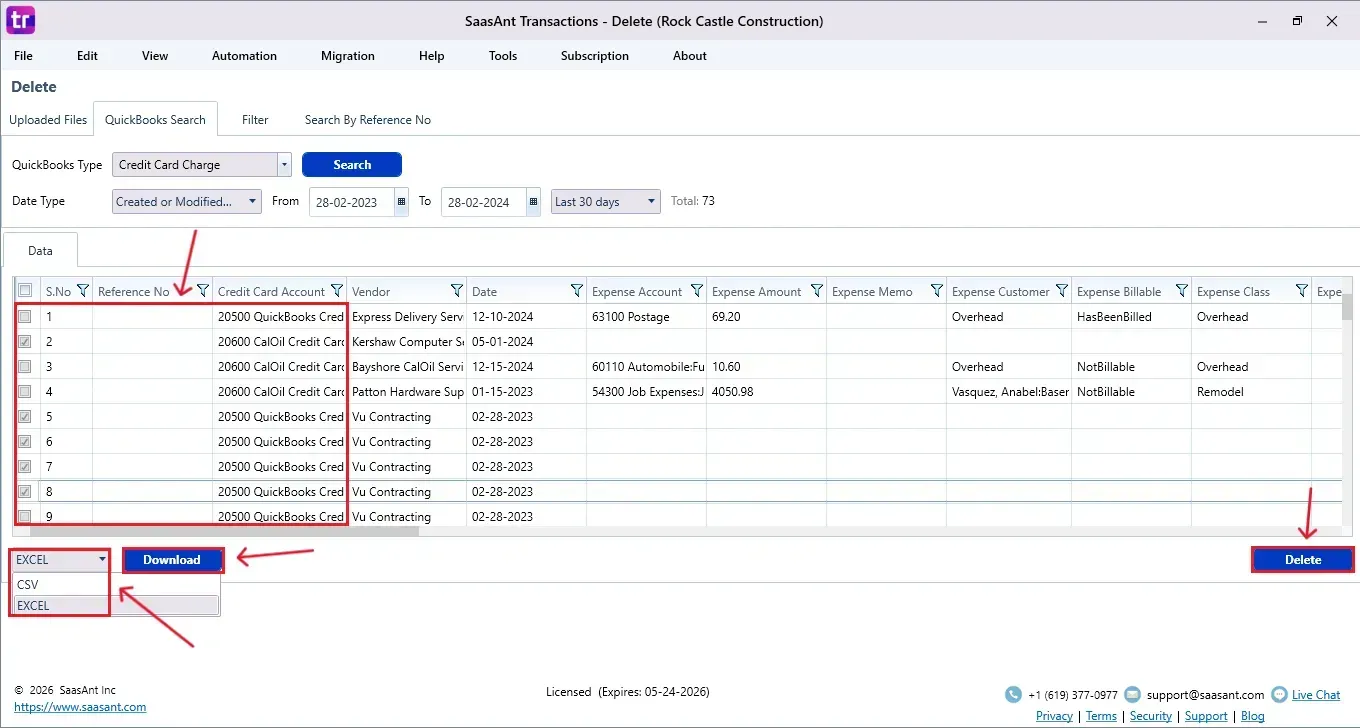Open the Reference No column filter icon

(x=203, y=291)
